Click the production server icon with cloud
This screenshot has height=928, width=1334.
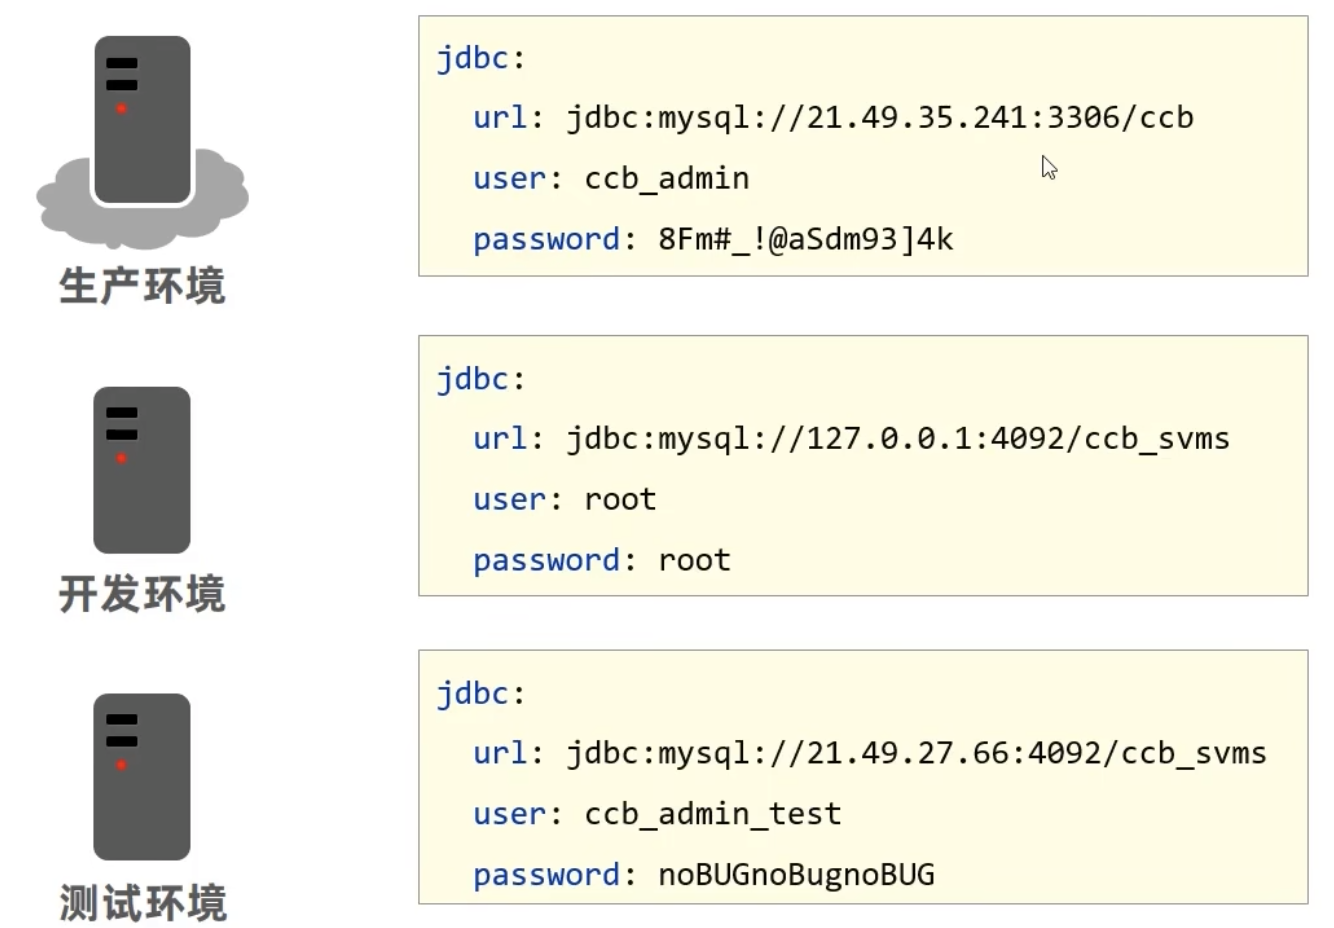(142, 142)
